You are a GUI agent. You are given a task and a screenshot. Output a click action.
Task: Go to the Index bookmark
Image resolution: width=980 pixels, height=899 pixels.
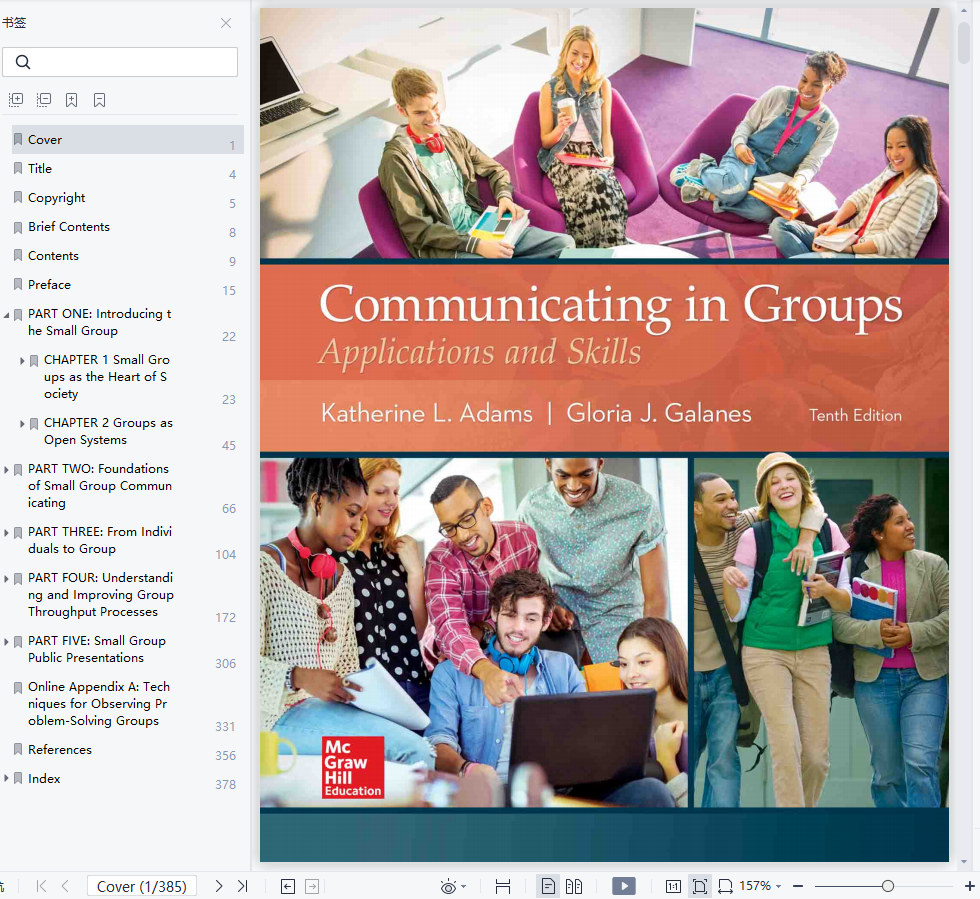[44, 778]
